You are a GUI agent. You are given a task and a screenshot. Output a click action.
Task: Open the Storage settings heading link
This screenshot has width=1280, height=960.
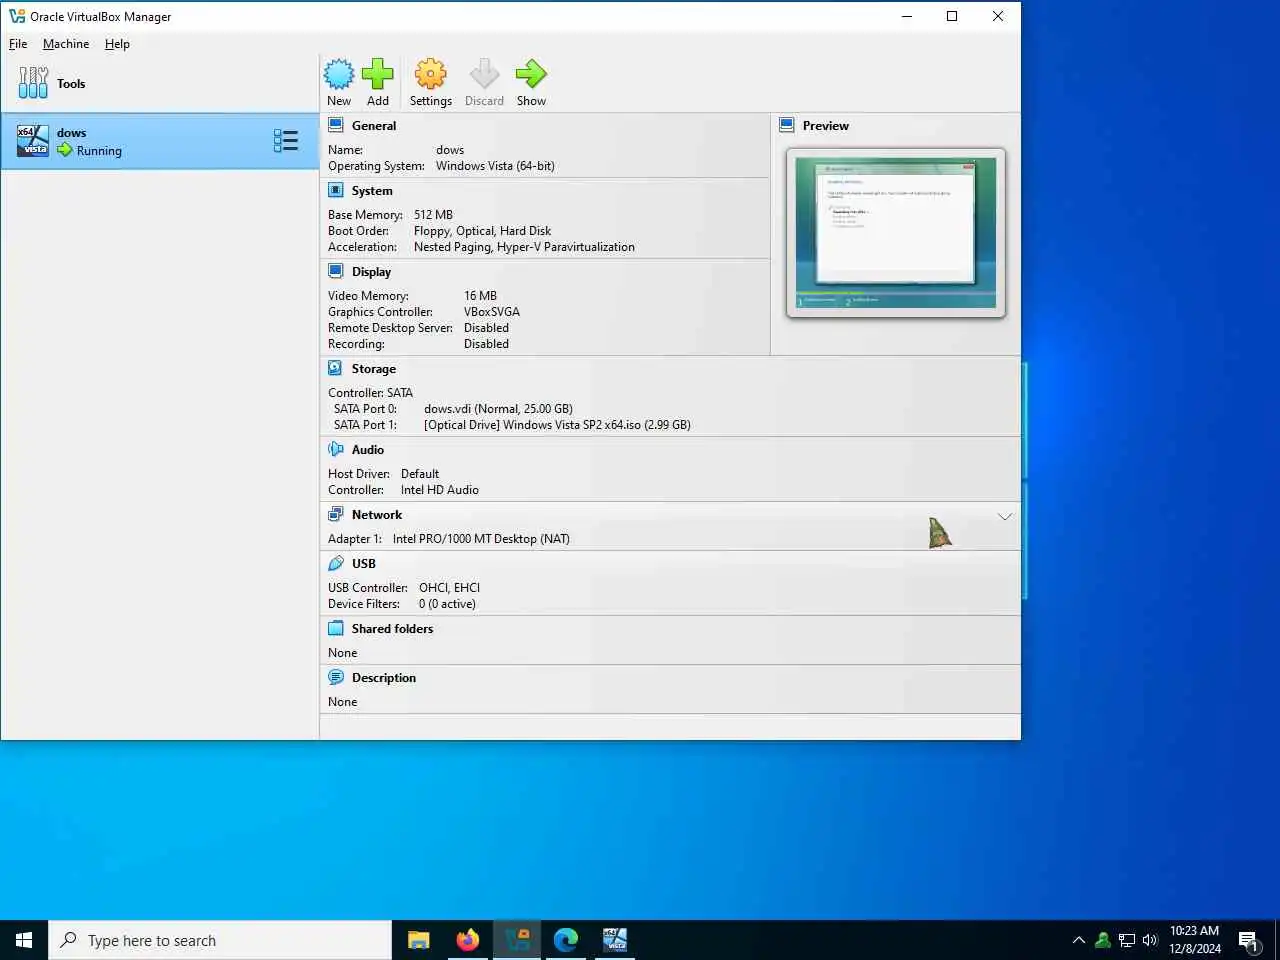pyautogui.click(x=374, y=369)
